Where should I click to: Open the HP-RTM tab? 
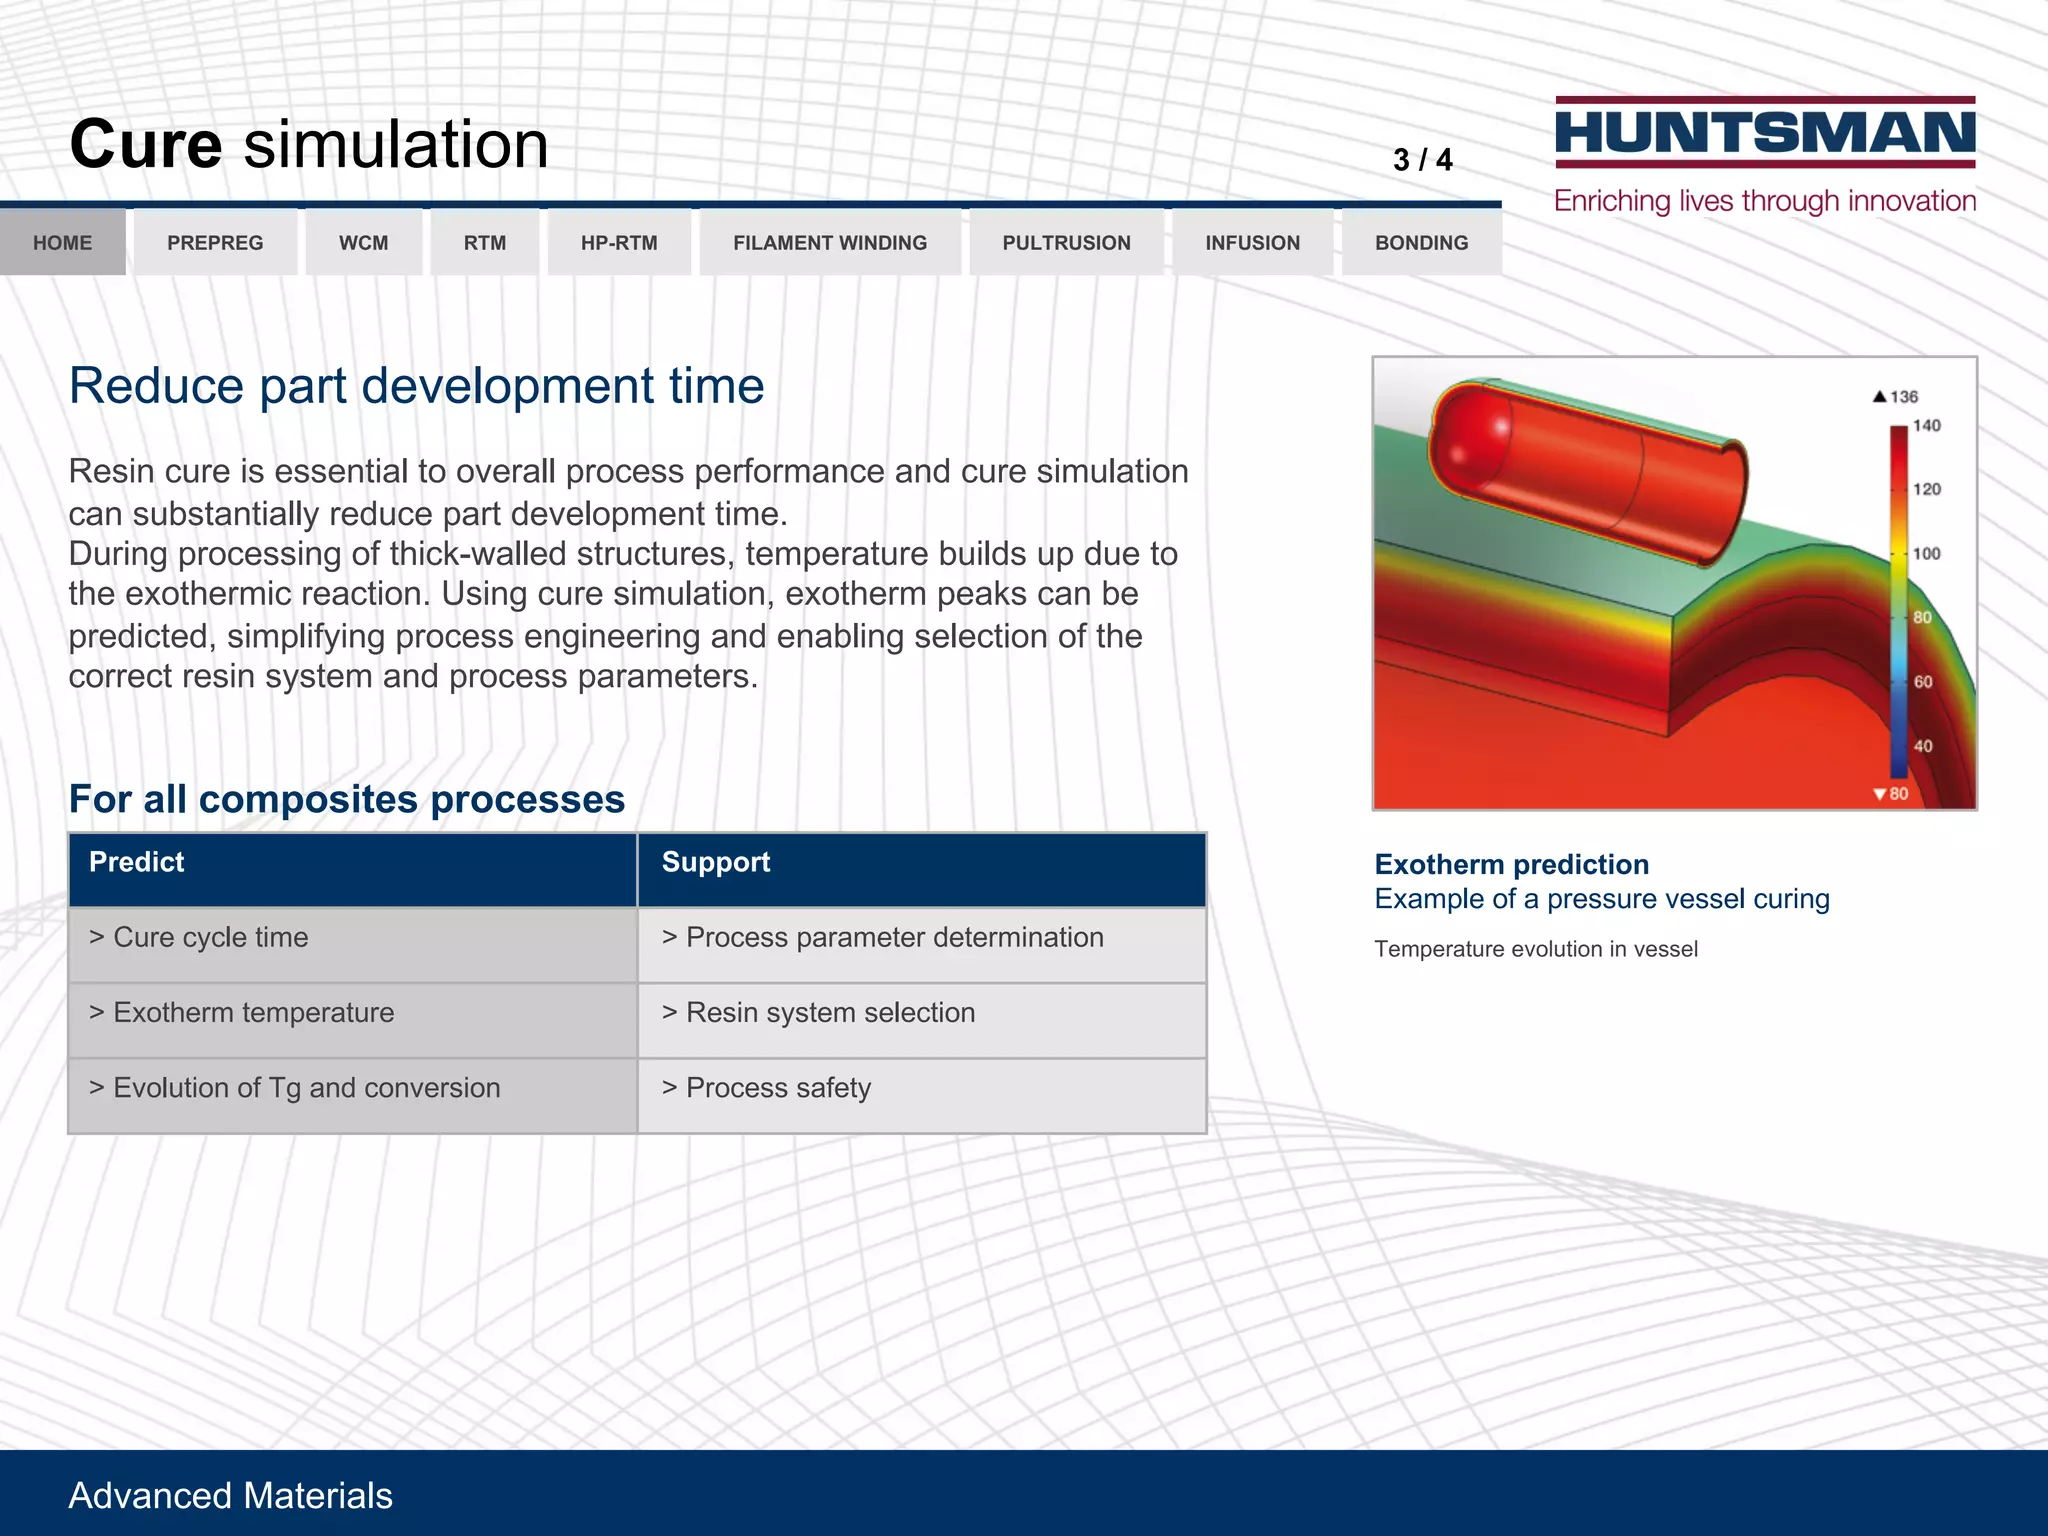pyautogui.click(x=619, y=243)
